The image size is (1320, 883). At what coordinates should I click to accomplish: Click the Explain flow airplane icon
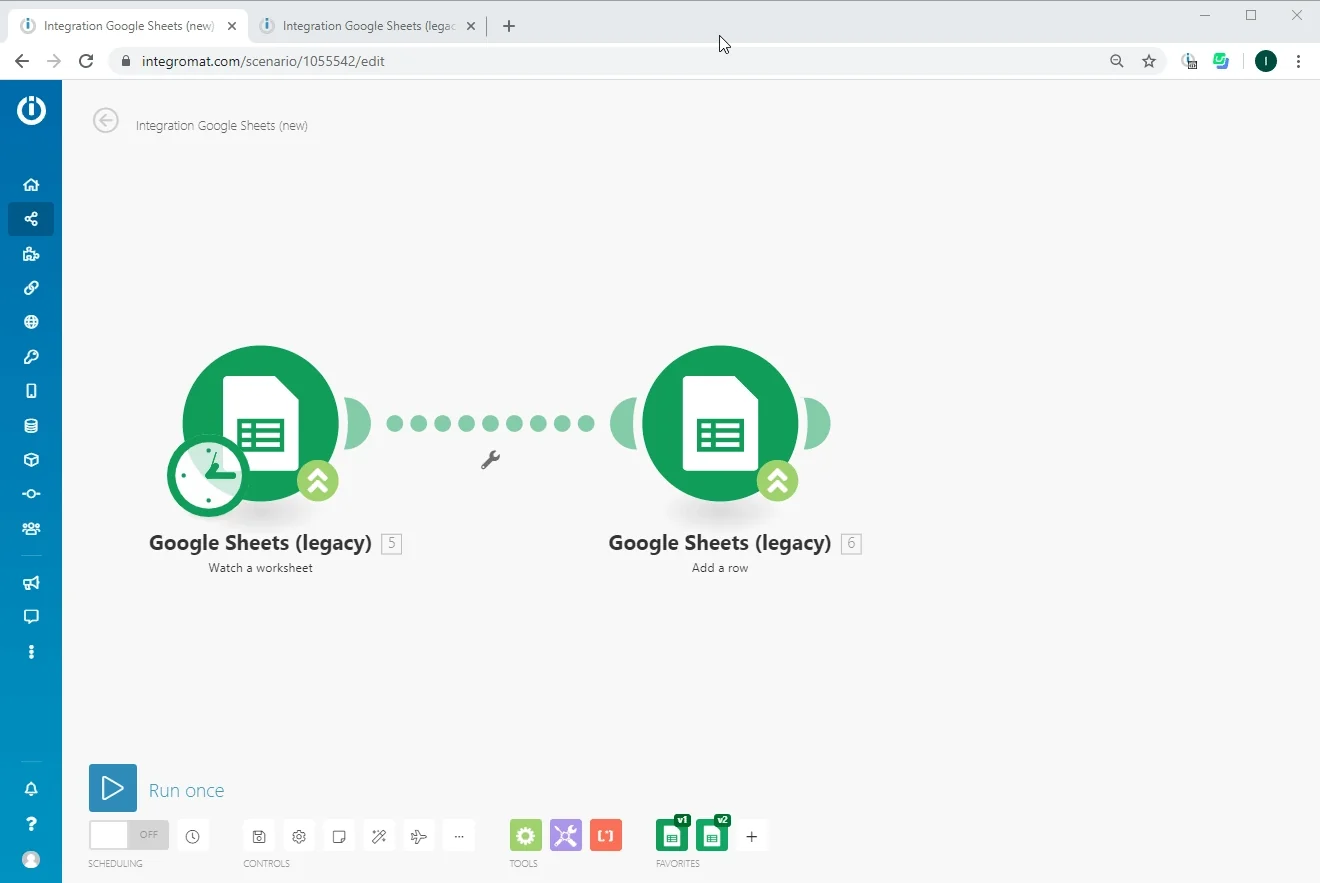419,836
